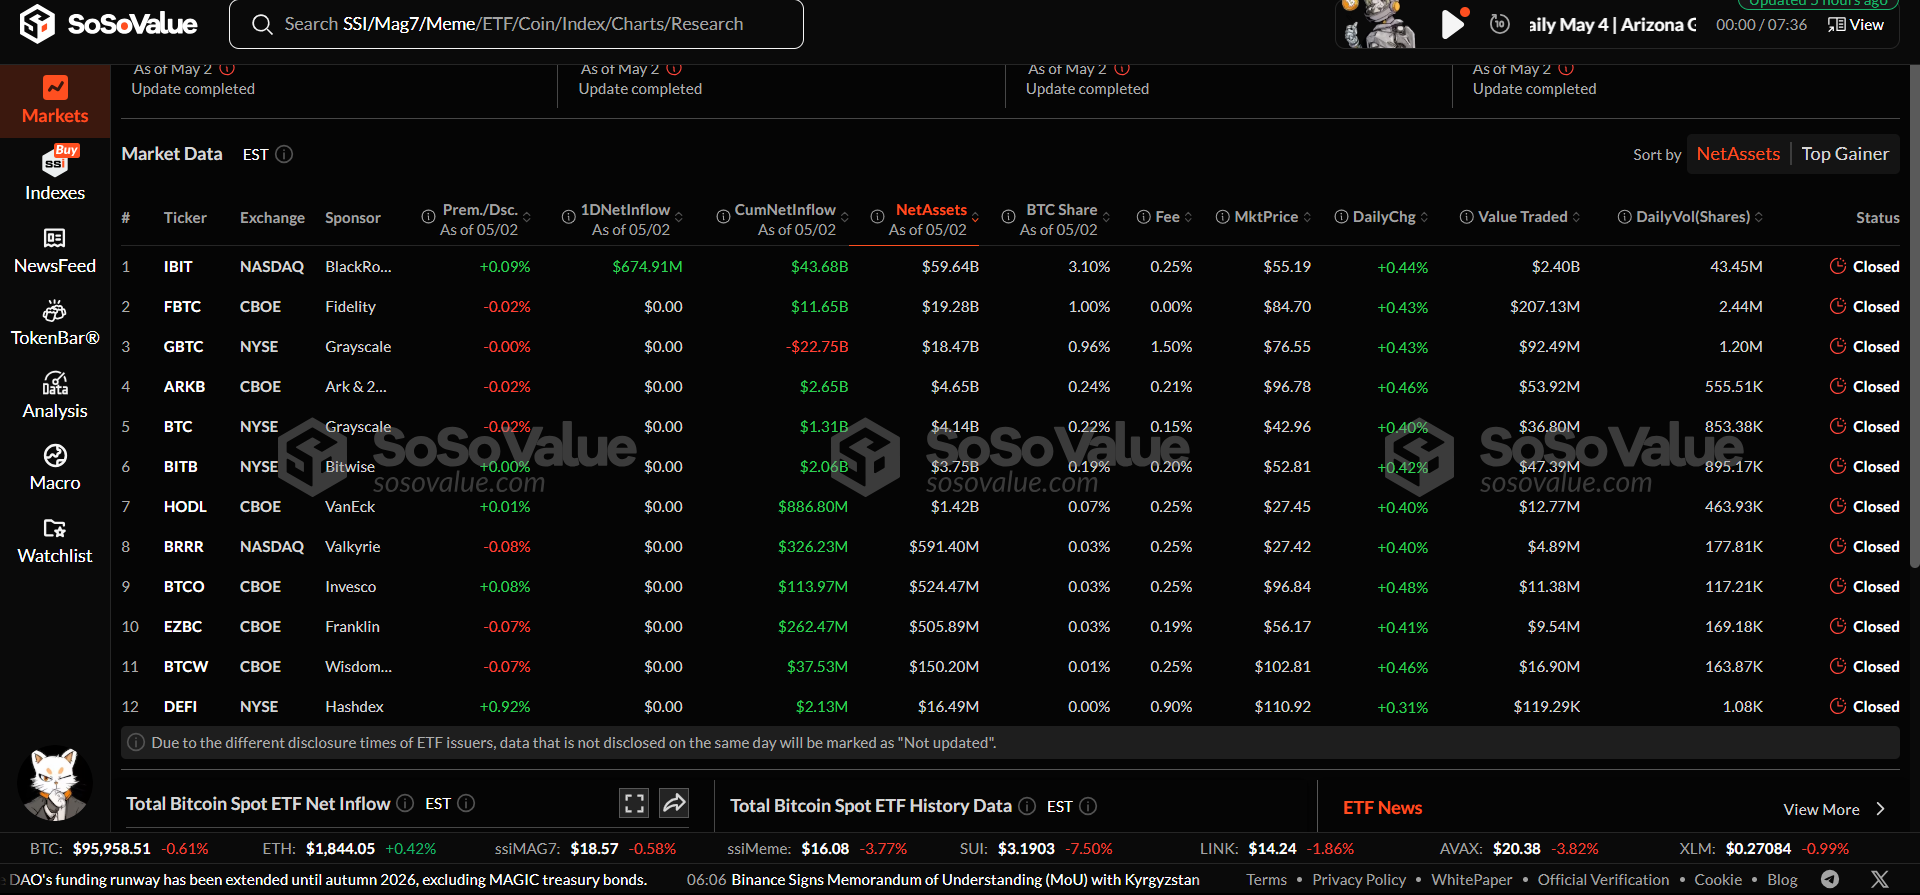Viewport: 1920px width, 895px height.
Task: Go to NewsFeed in sidebar
Action: click(55, 251)
